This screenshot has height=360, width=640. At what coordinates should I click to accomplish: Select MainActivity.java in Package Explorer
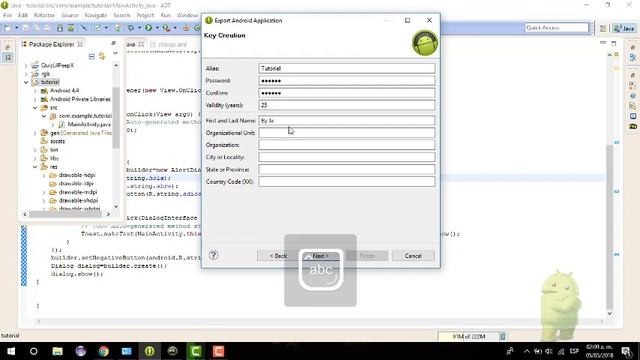point(89,124)
